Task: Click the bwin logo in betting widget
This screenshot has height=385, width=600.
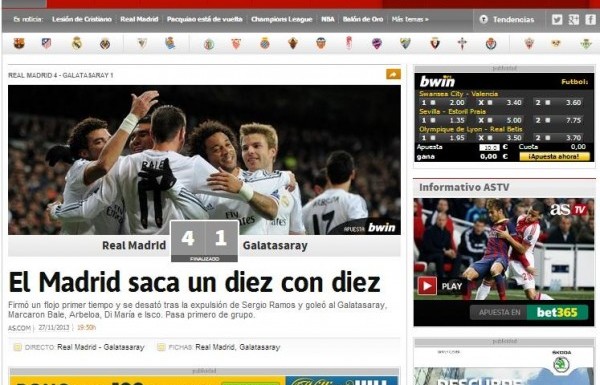Action: [x=437, y=81]
